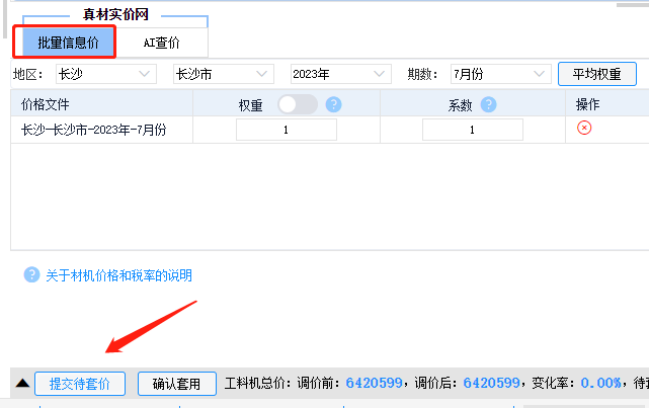Open the AI查价 tab
This screenshot has height=408, width=649.
tap(161, 42)
